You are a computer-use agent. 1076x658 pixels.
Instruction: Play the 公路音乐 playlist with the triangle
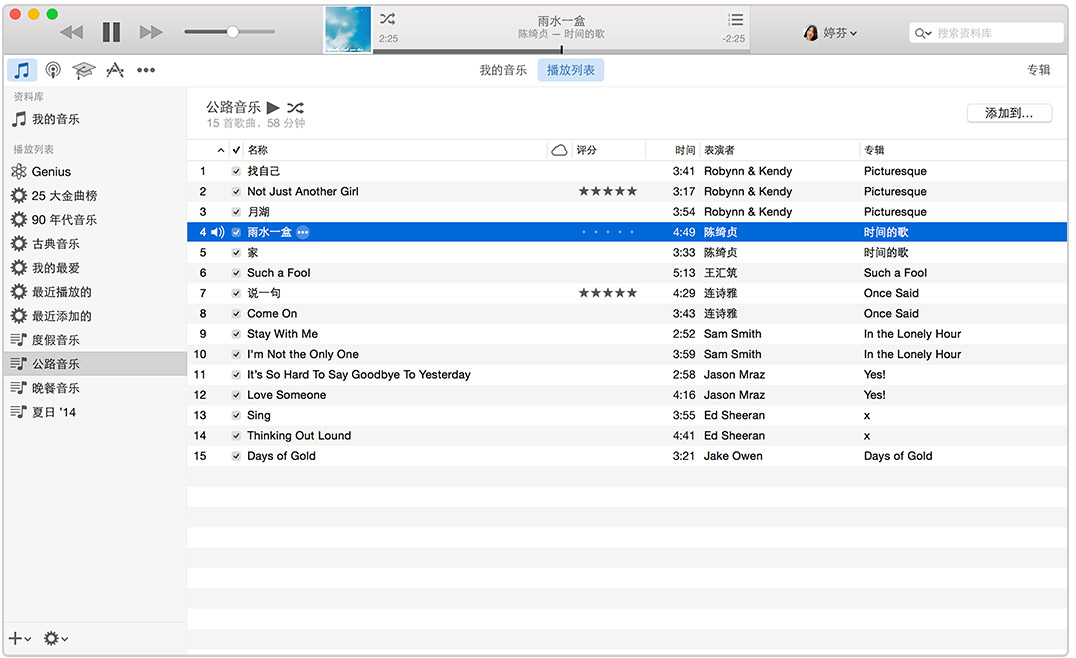coord(272,107)
